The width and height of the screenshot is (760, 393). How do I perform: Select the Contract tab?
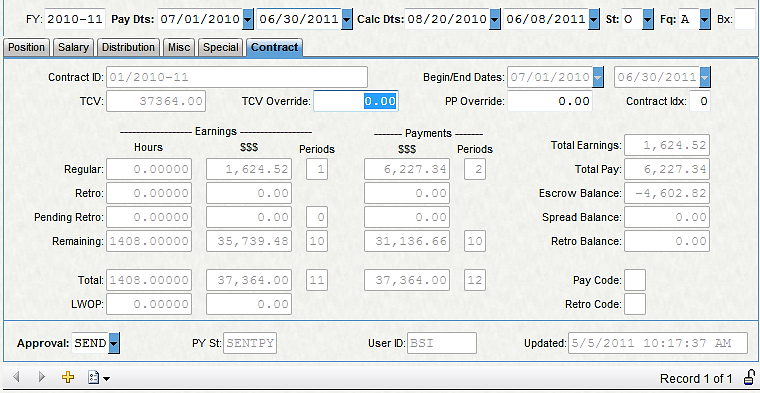coord(274,47)
